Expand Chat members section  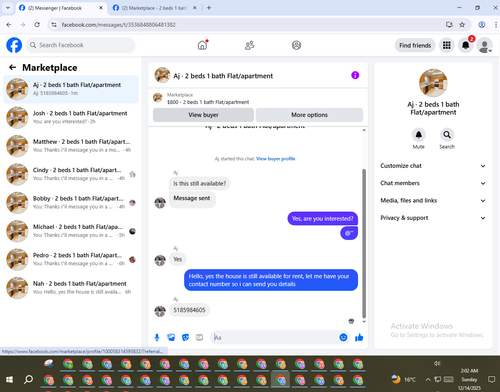pyautogui.click(x=433, y=183)
